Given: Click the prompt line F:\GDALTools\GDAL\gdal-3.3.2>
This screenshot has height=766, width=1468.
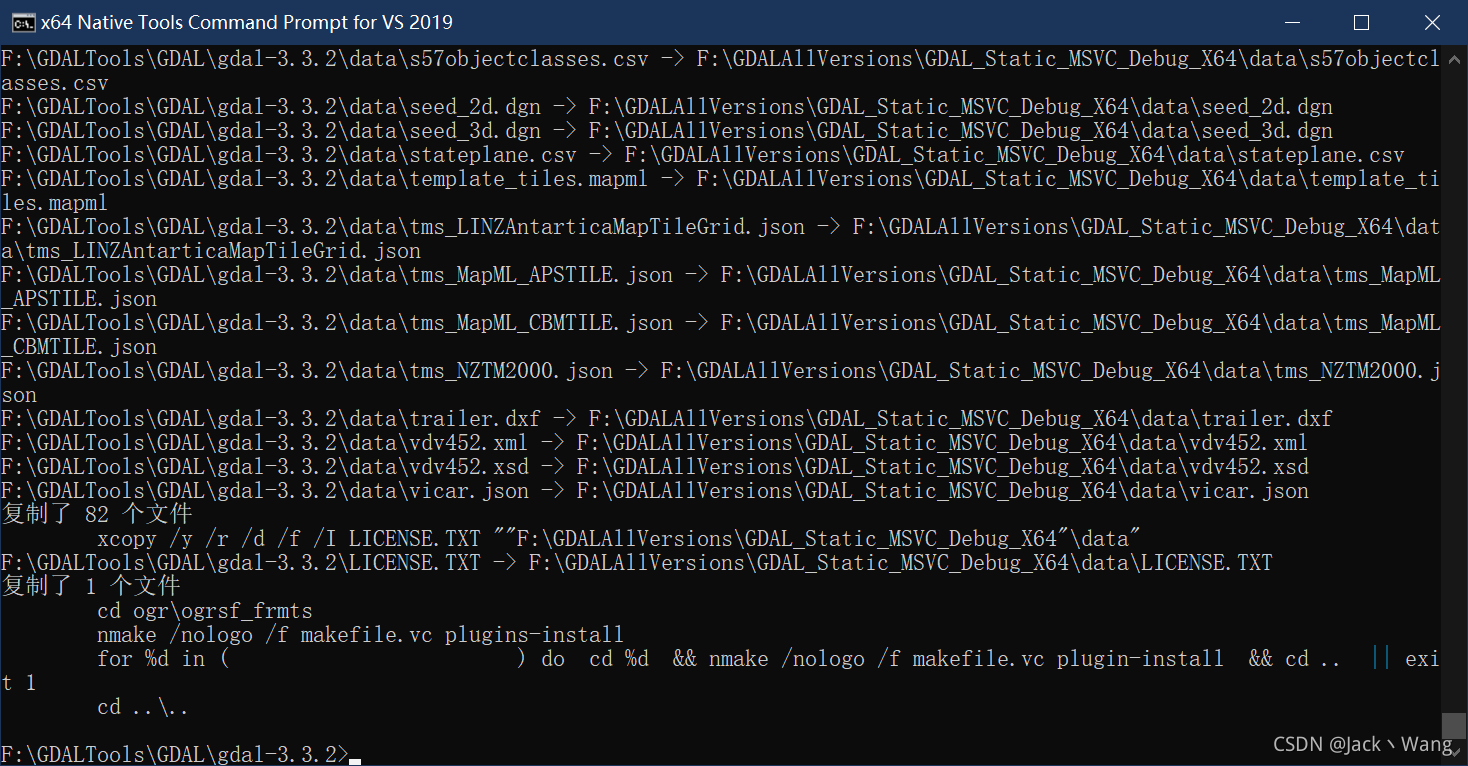Looking at the screenshot, I should click(175, 755).
